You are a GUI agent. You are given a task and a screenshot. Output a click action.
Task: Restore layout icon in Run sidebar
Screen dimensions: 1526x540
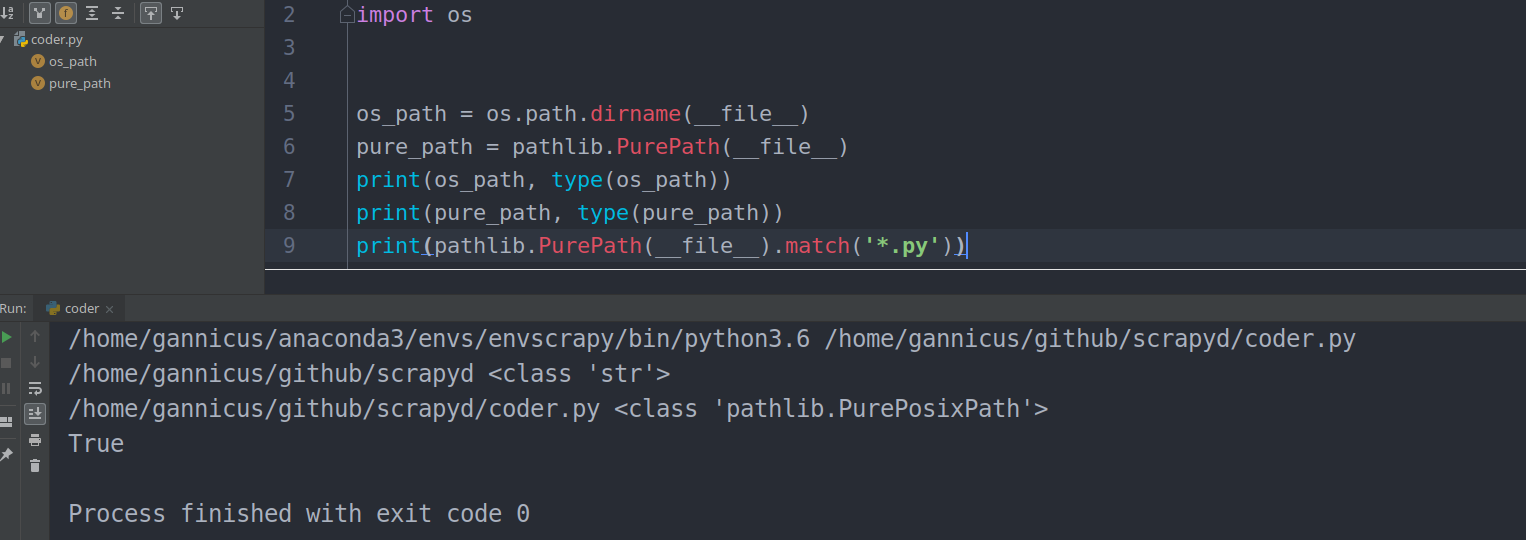pyautogui.click(x=6, y=422)
